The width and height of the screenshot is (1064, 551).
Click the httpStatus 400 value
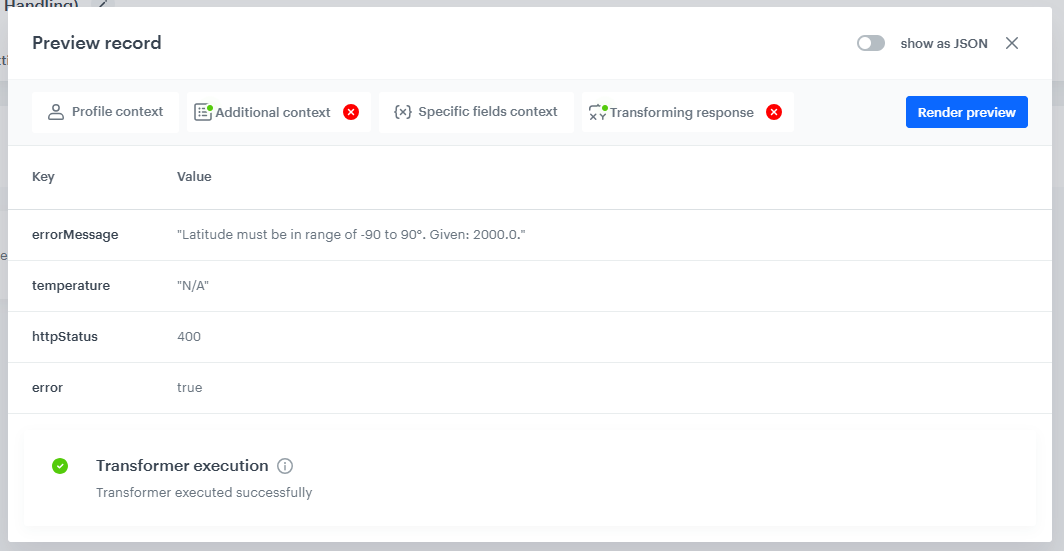click(x=189, y=337)
